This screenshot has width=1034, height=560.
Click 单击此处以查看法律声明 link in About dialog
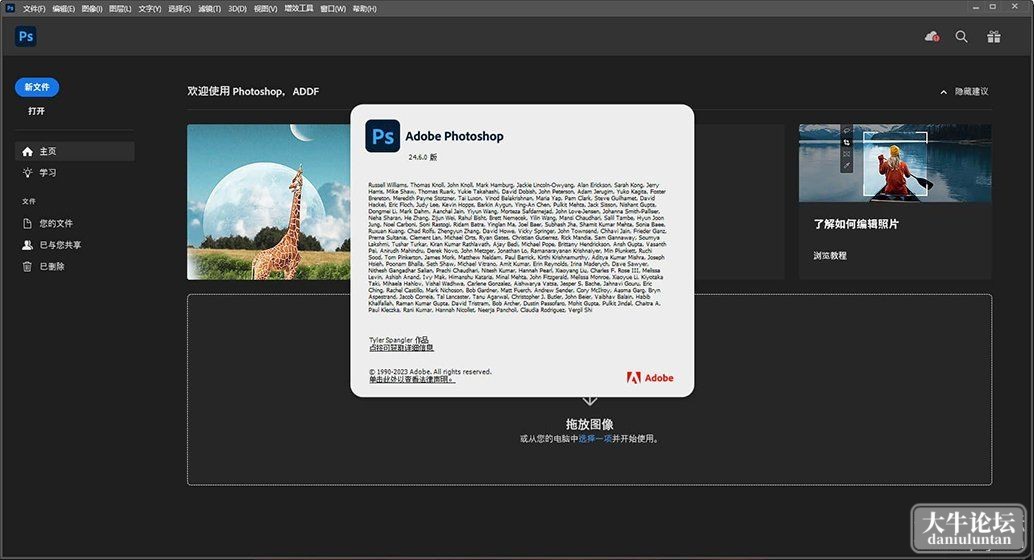click(411, 379)
